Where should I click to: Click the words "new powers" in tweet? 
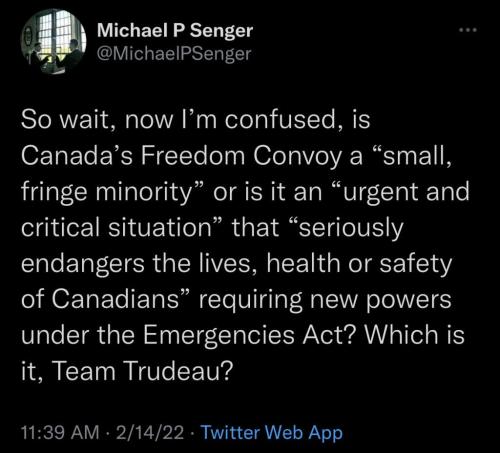click(381, 299)
